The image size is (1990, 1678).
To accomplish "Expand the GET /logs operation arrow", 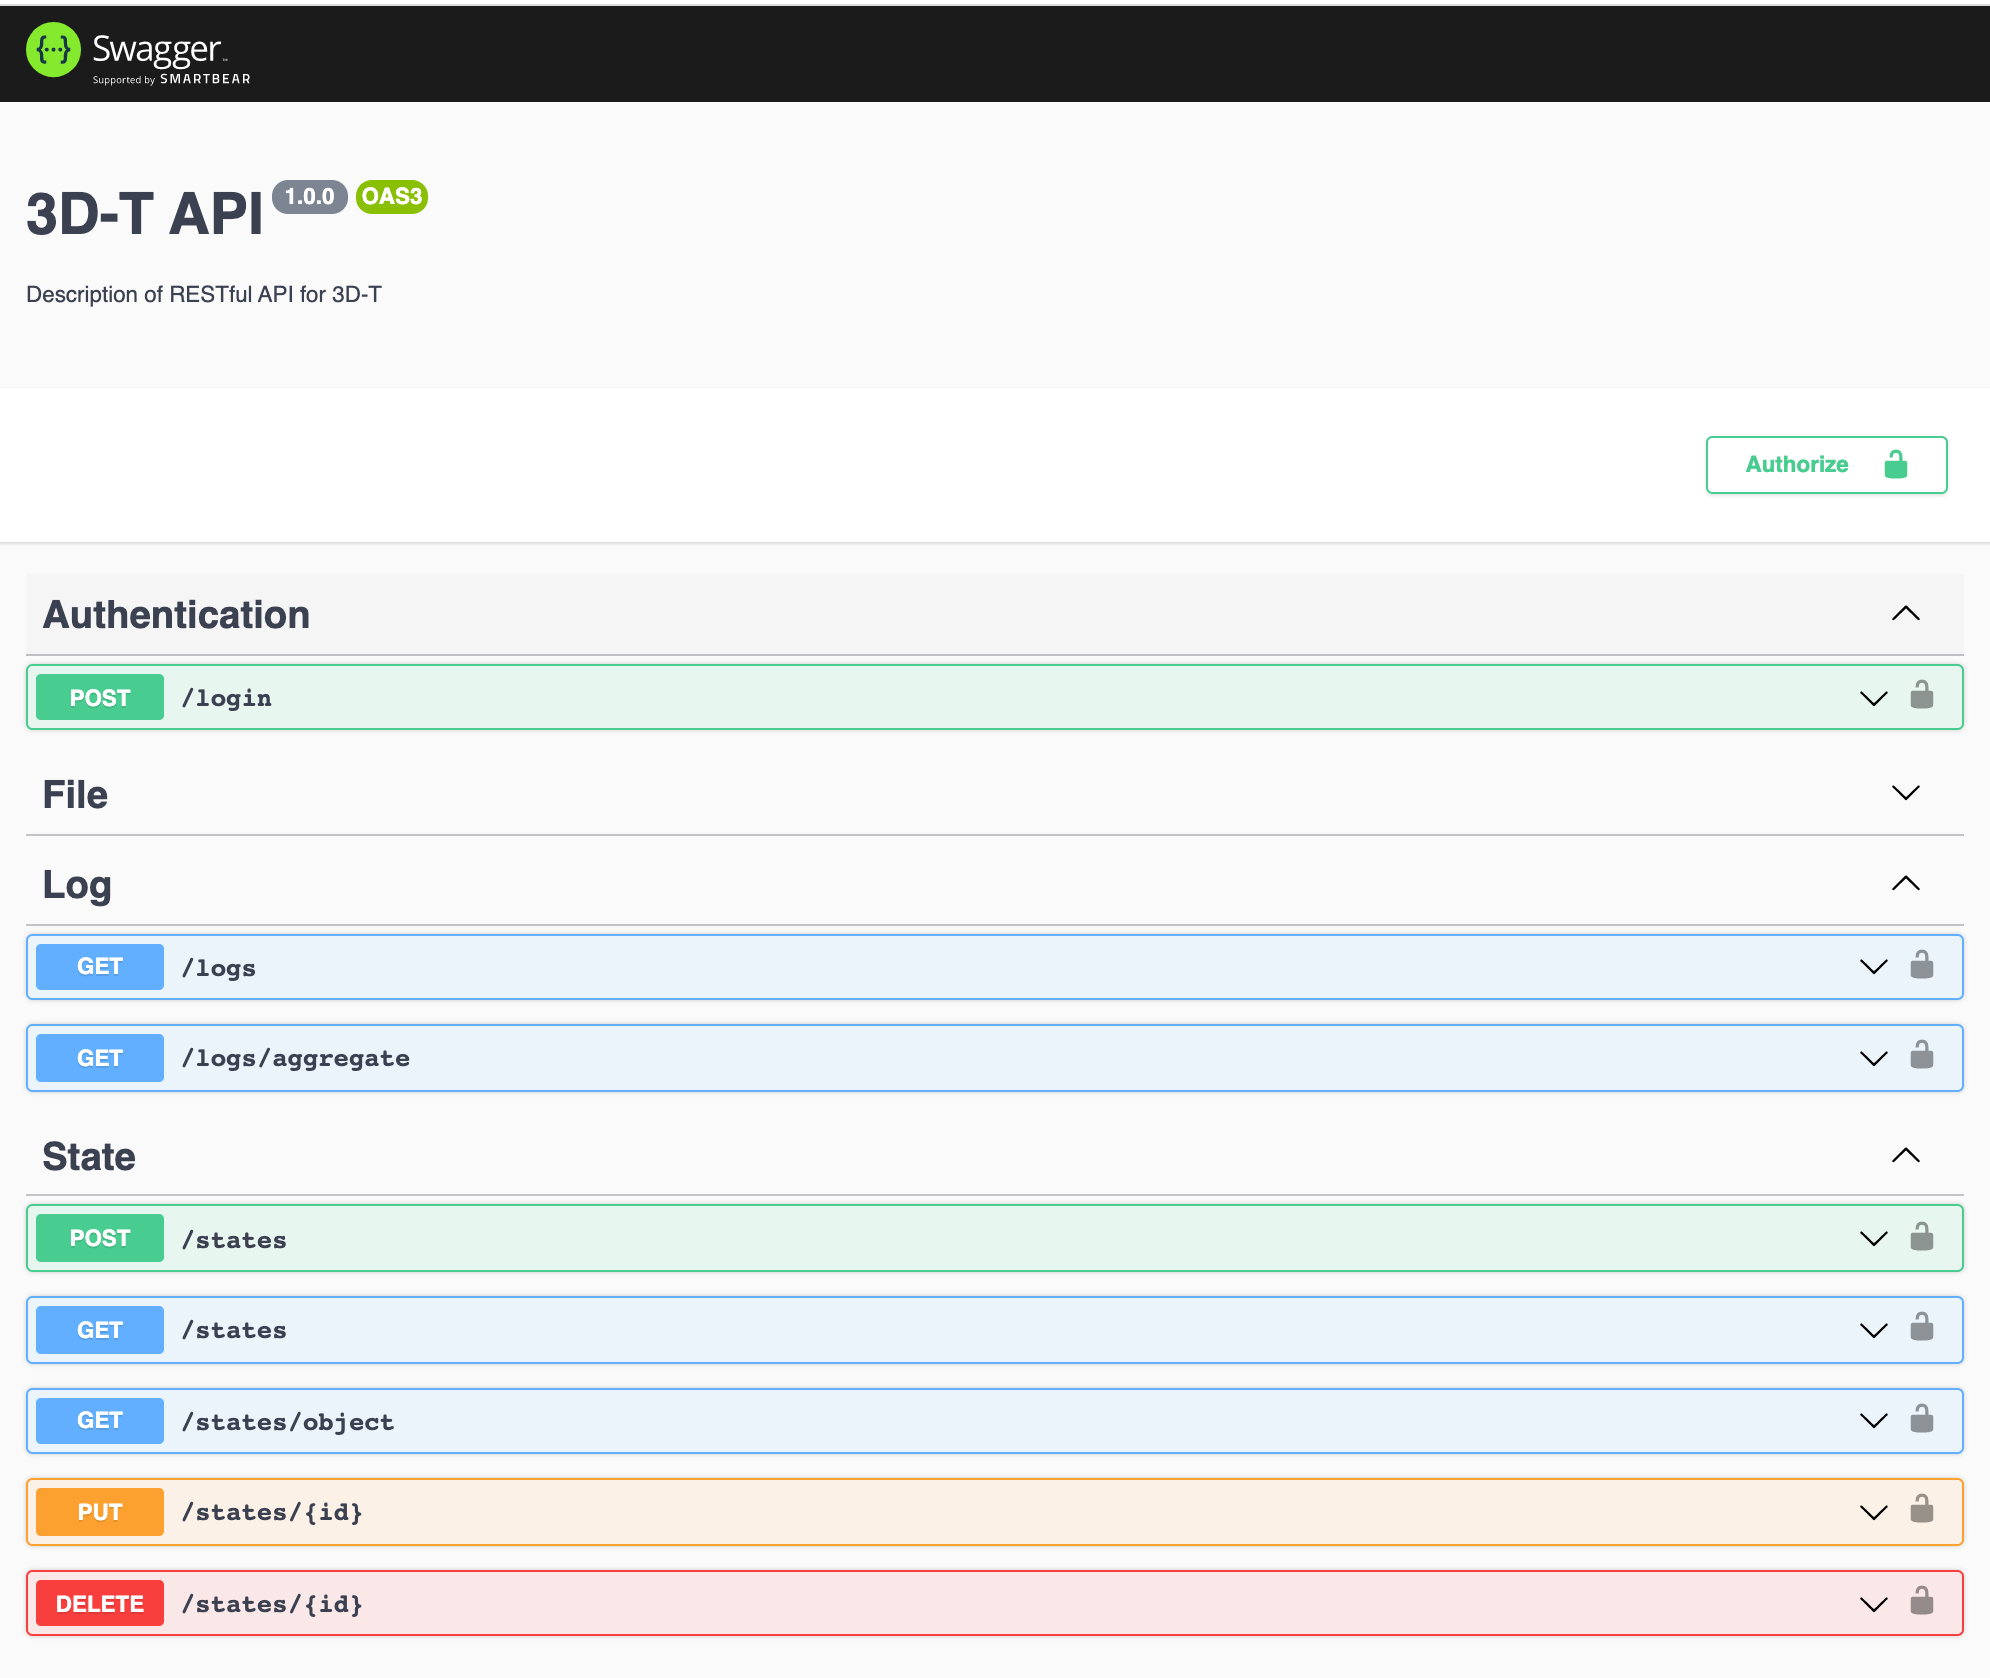I will (1874, 967).
